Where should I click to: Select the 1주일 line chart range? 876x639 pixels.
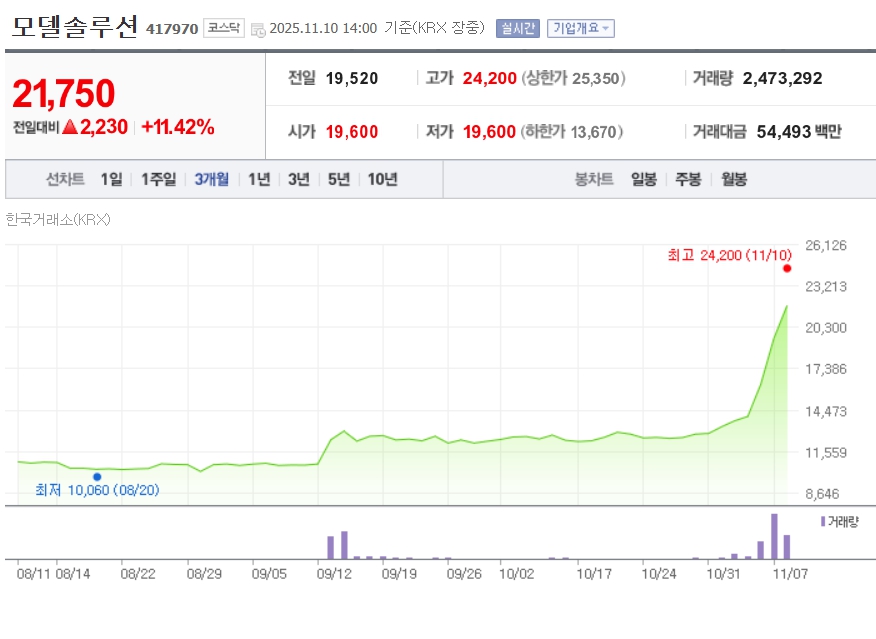tap(158, 180)
